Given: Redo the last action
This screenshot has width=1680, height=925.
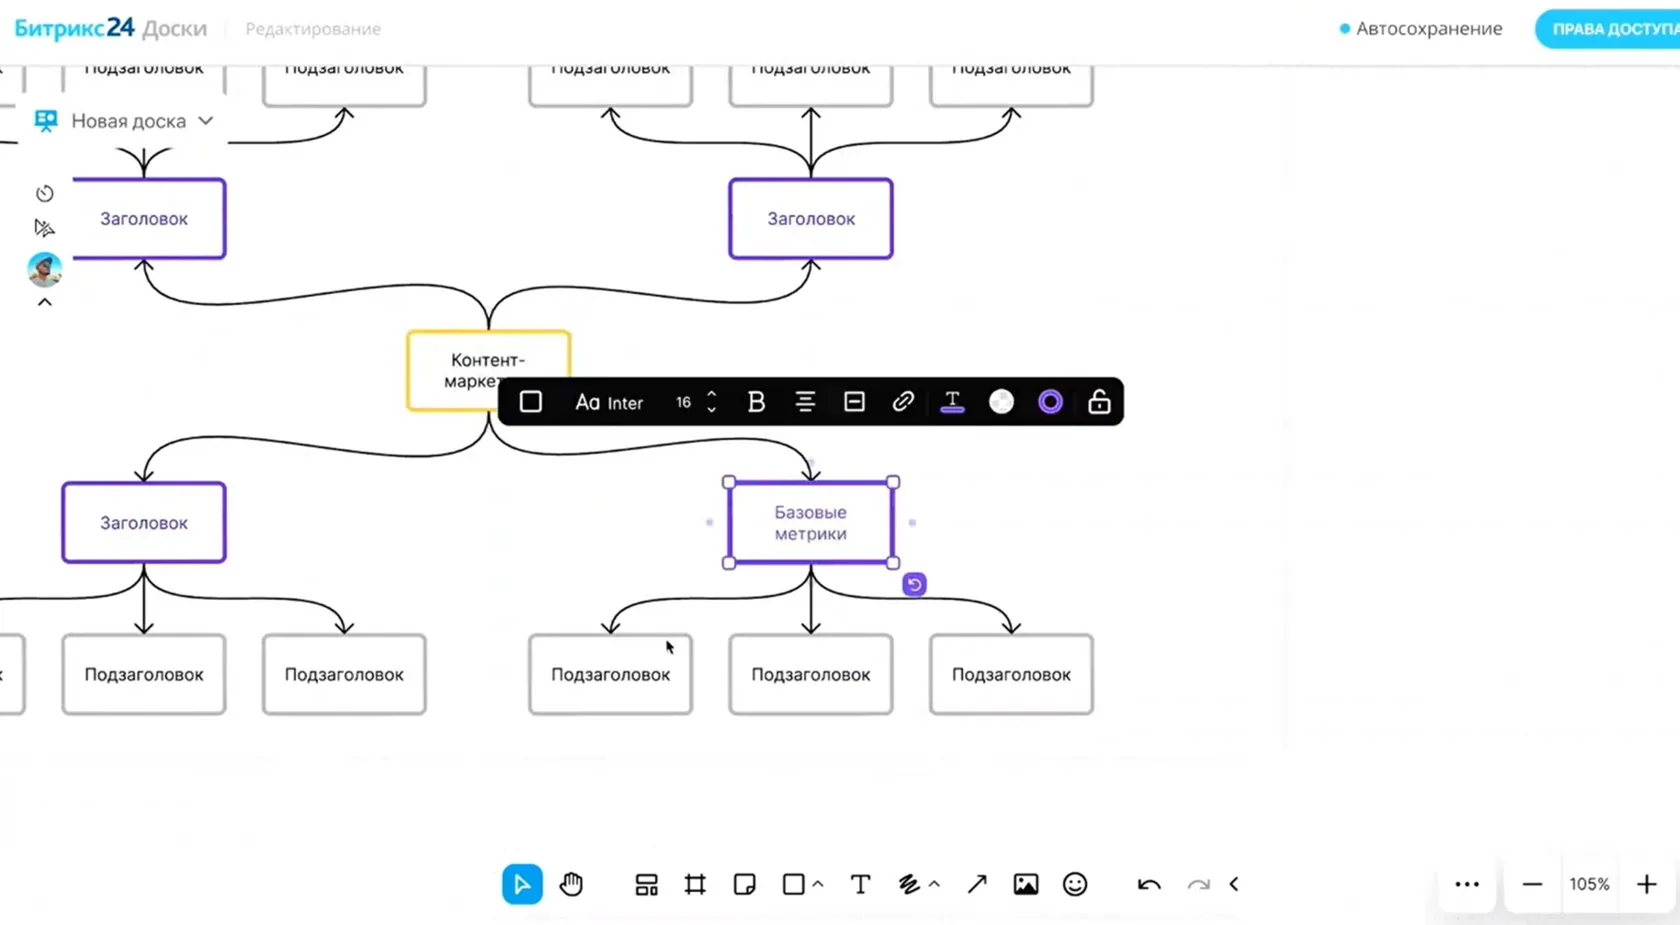Looking at the screenshot, I should [x=1198, y=884].
